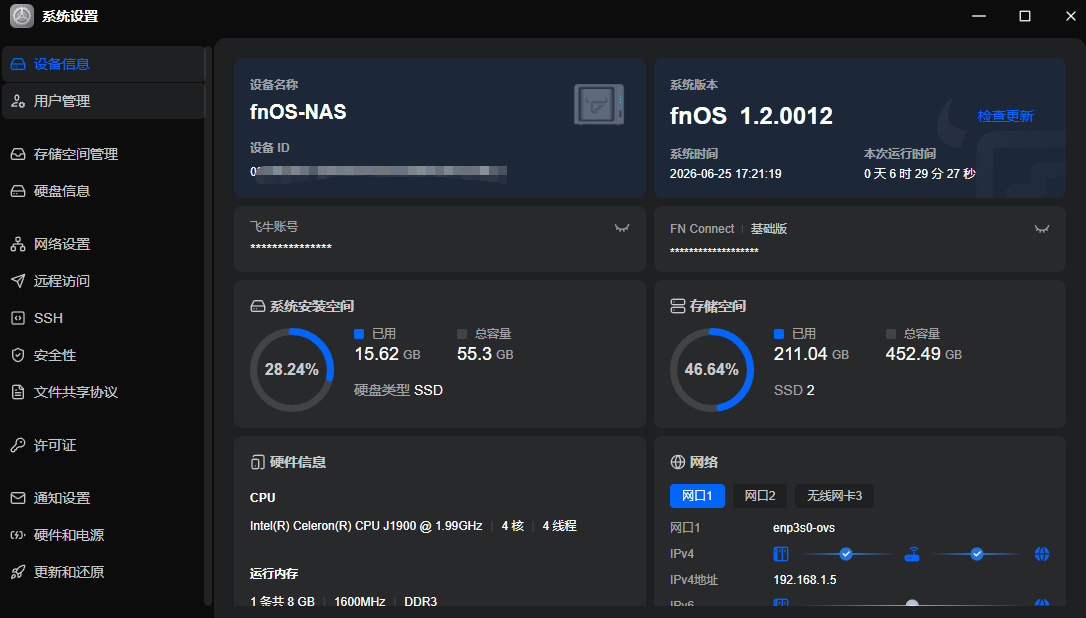Image resolution: width=1086 pixels, height=618 pixels.
Task: Click the 网络设置 network icon
Action: click(x=18, y=244)
